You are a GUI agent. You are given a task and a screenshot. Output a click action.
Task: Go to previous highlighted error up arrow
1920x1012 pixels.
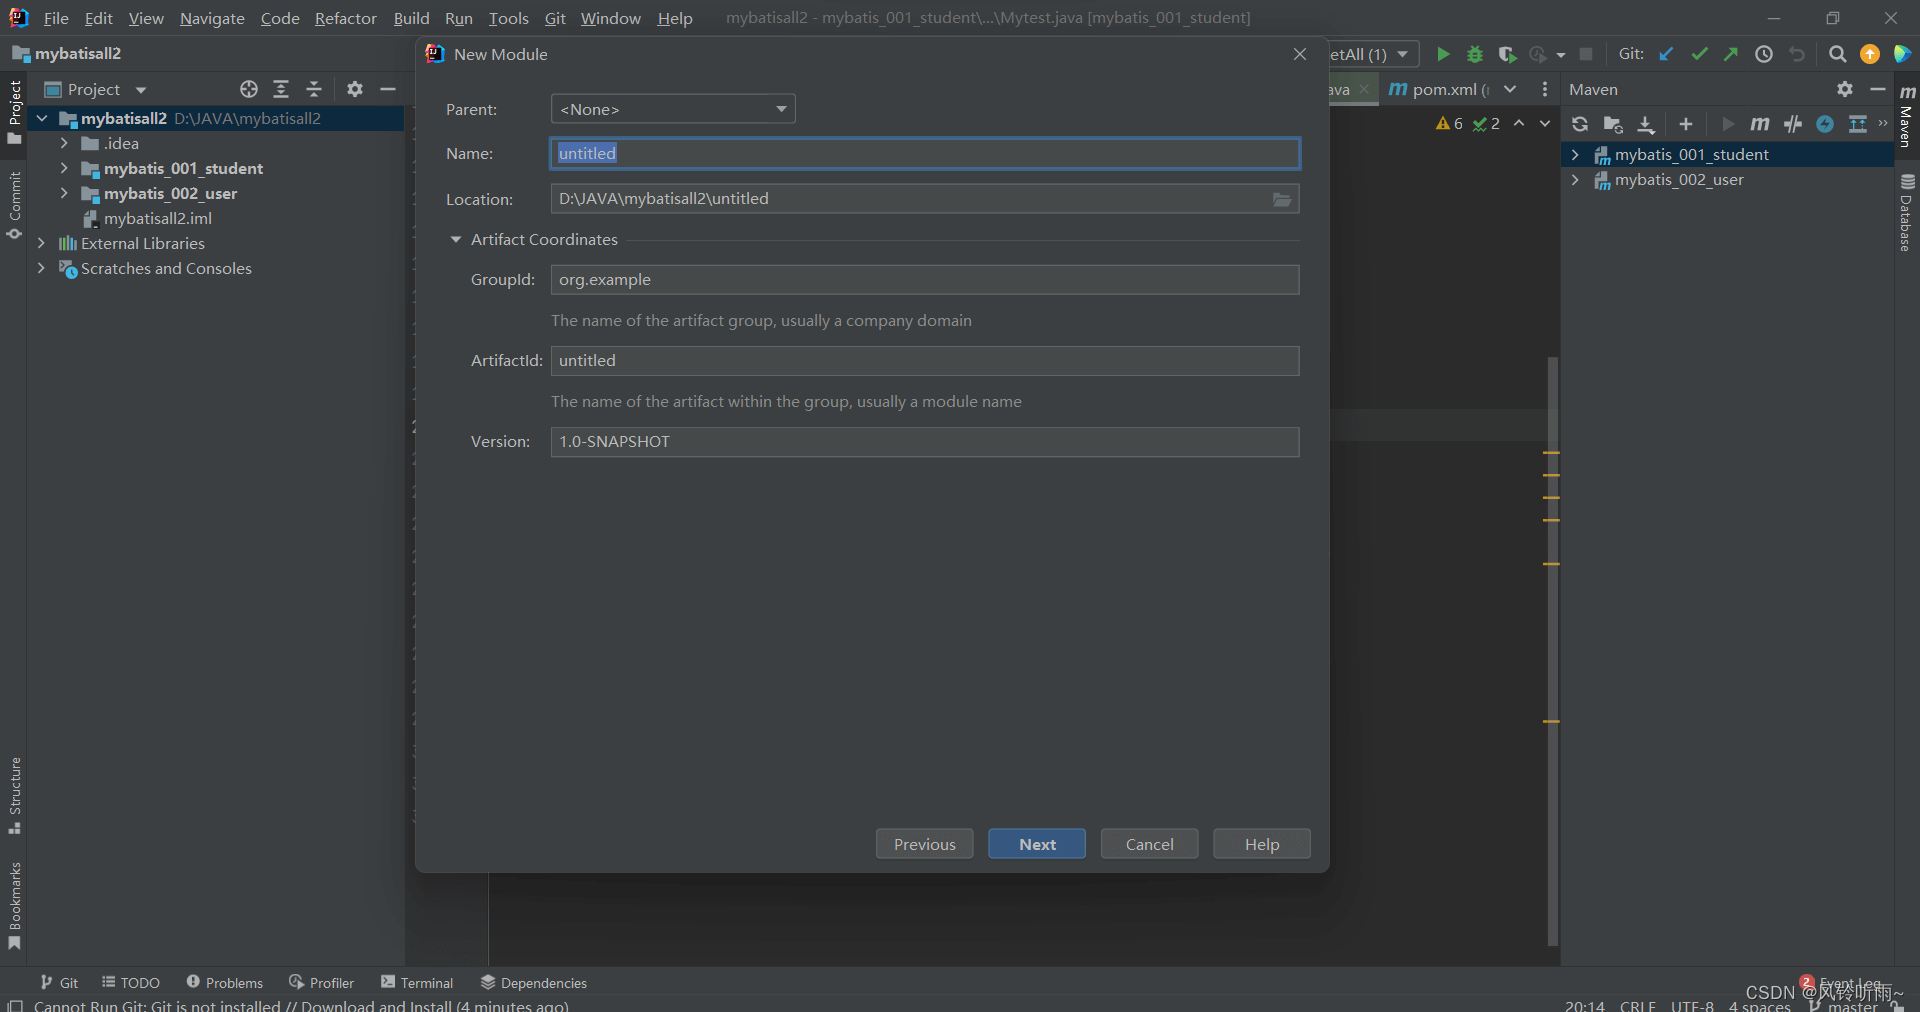pos(1519,124)
